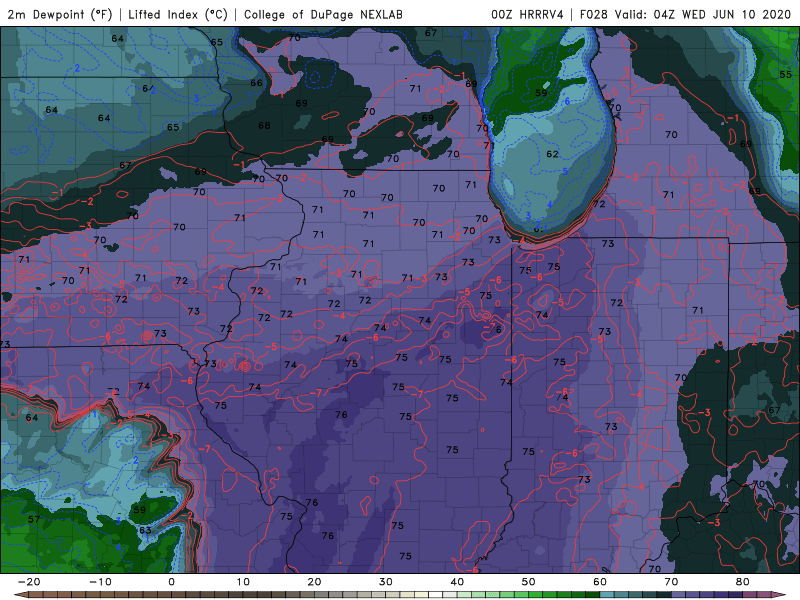Click the "20" color scale label

[314, 582]
